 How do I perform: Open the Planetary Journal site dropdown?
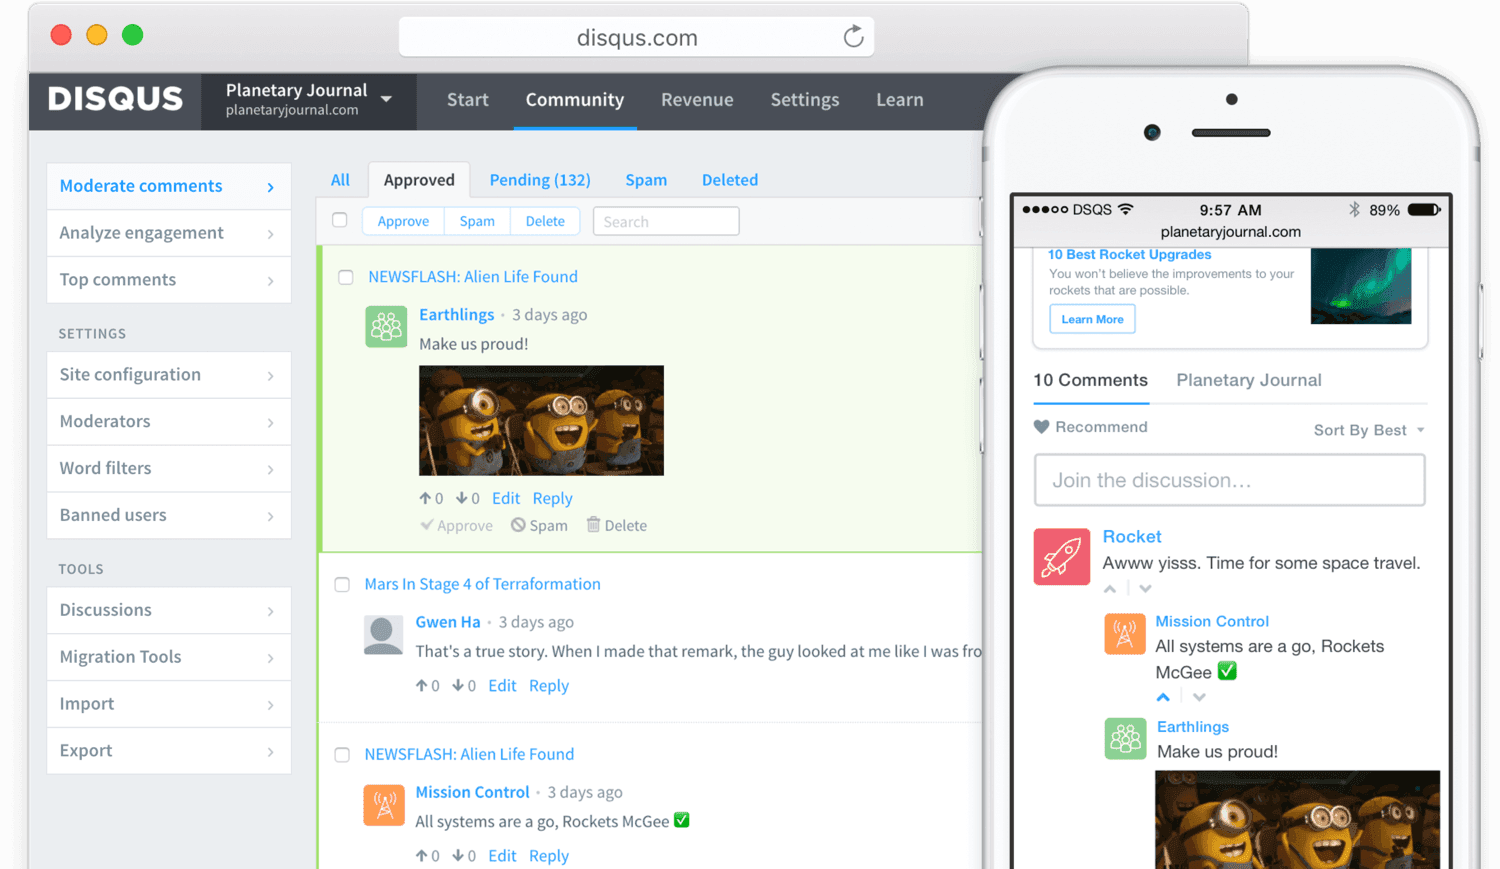[x=386, y=99]
